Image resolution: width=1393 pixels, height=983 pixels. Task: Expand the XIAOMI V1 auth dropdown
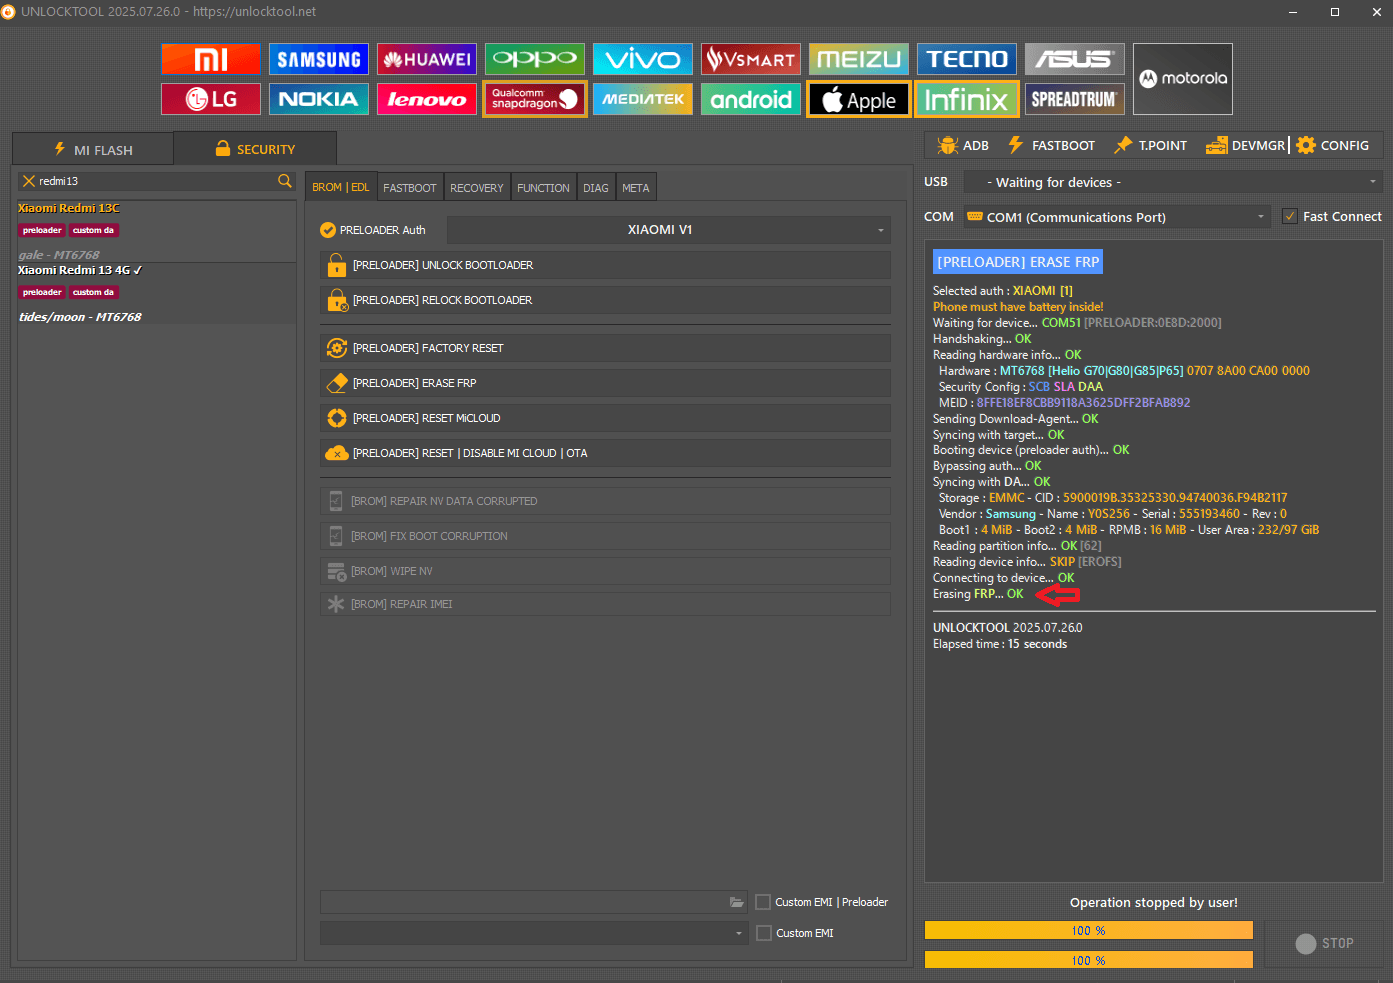point(668,230)
